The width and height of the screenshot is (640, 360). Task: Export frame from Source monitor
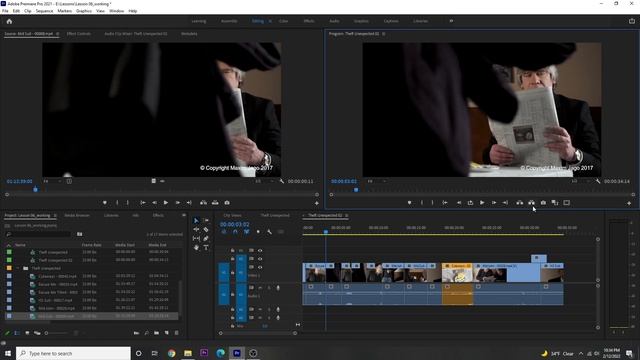(227, 202)
